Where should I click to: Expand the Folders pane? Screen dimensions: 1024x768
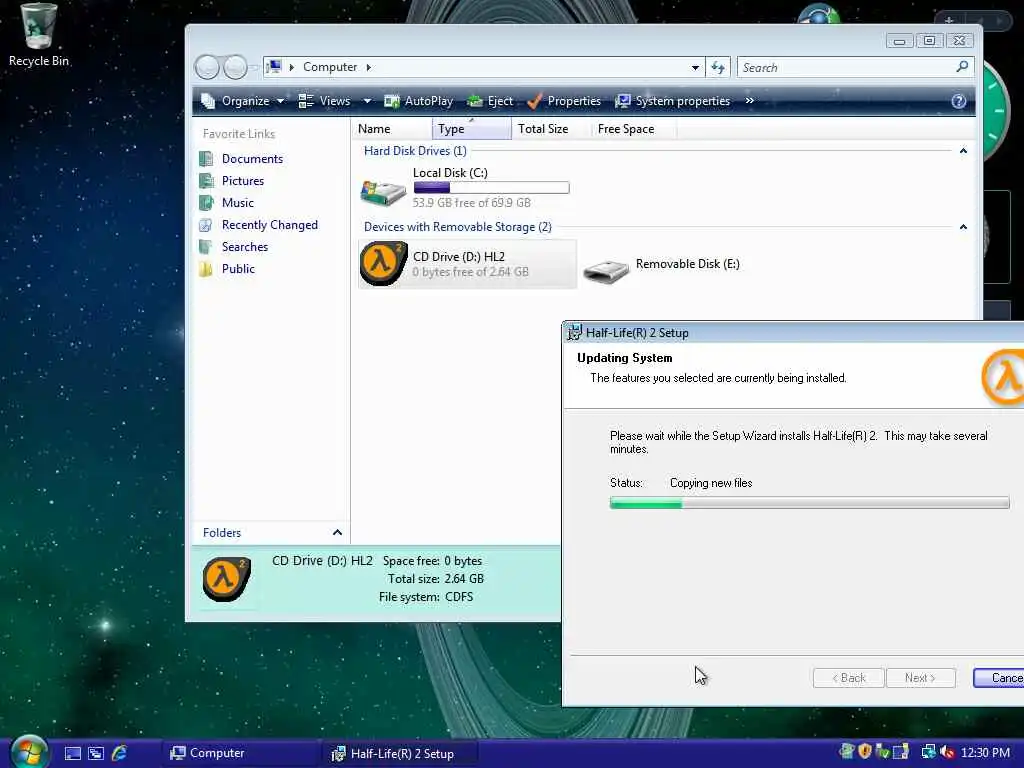(x=337, y=532)
